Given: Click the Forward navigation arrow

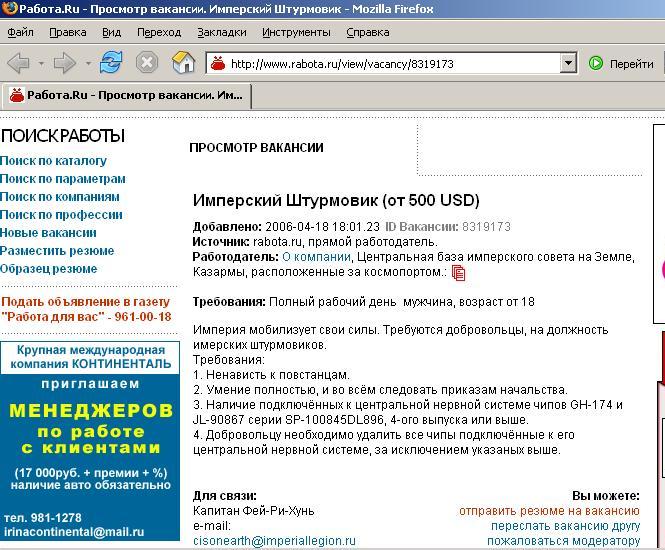Looking at the screenshot, I should coord(65,63).
